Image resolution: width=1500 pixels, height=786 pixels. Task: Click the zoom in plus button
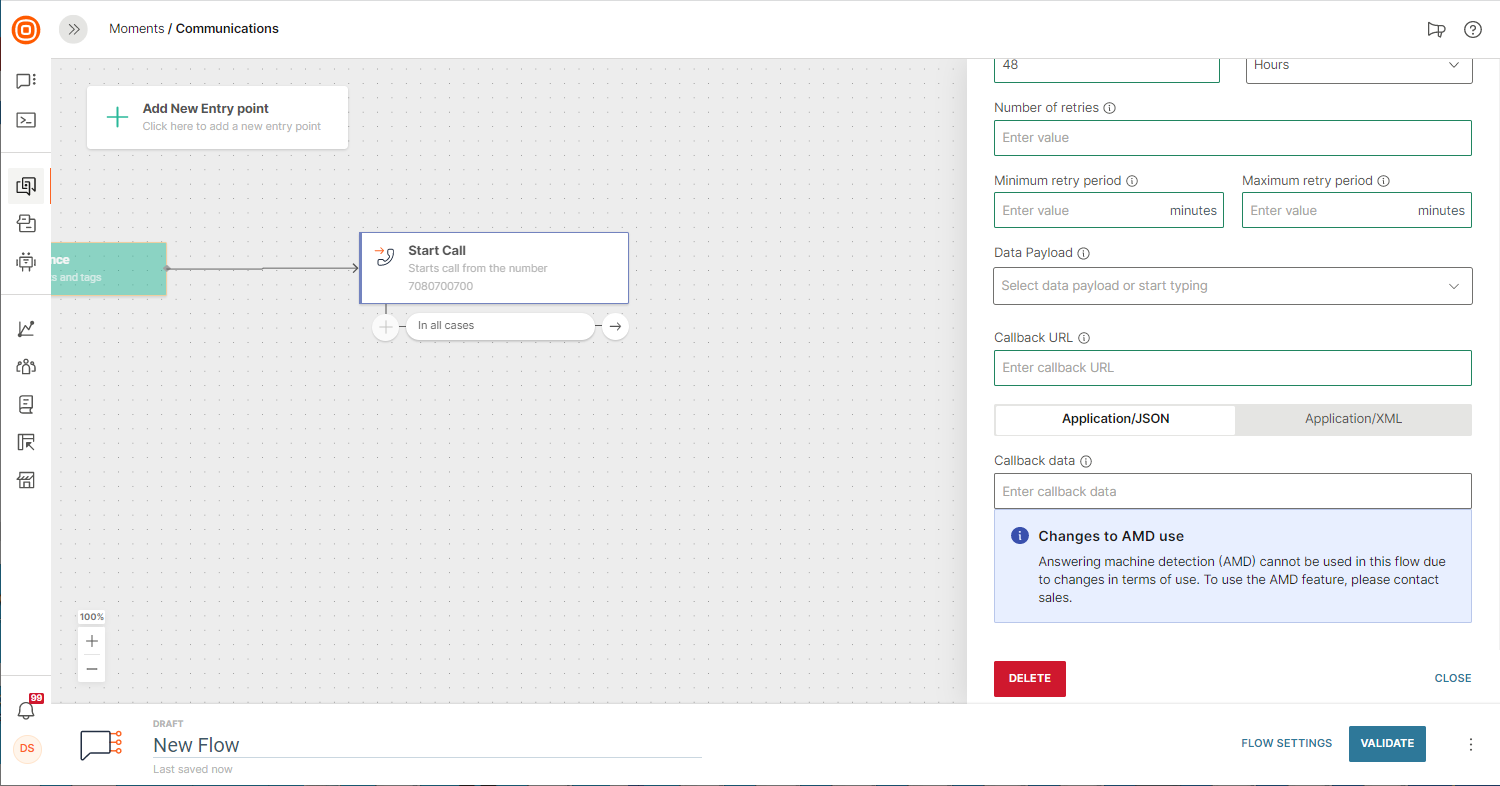pos(92,641)
